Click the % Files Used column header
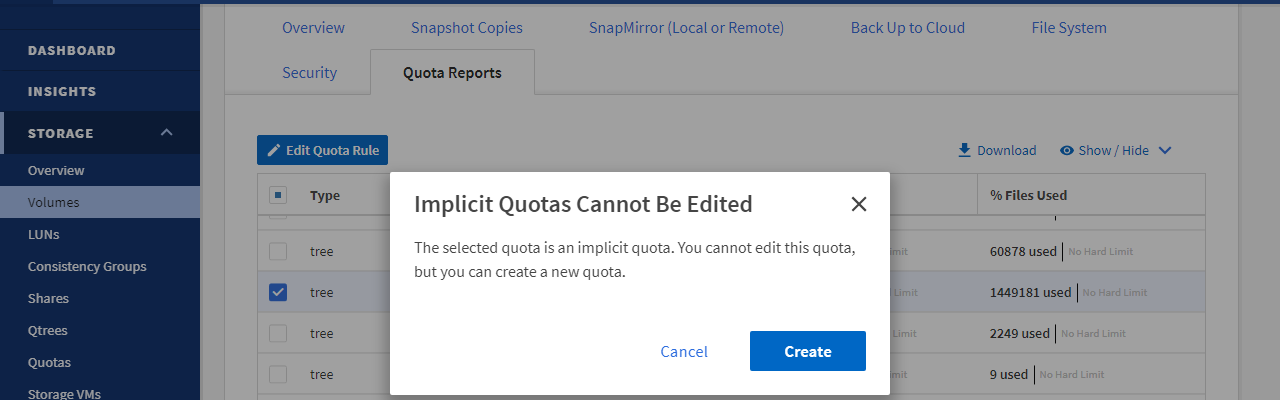 [x=1028, y=195]
